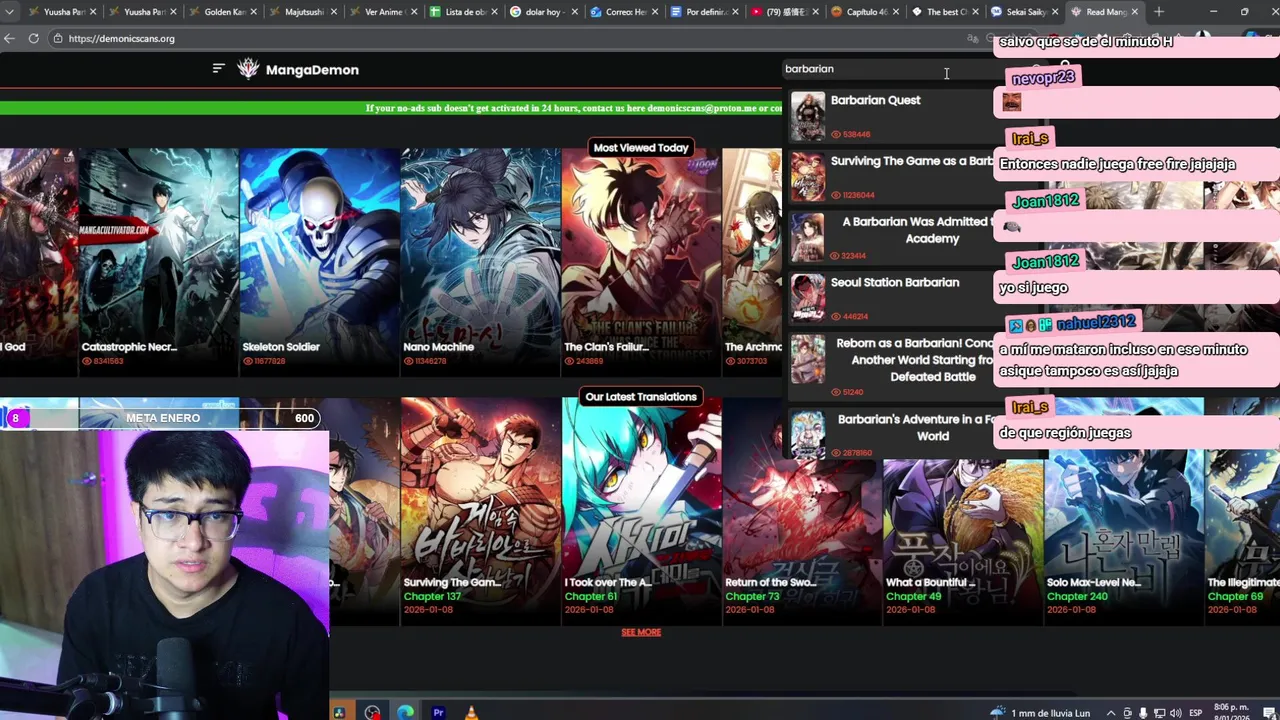Open the MangaDemon hamburger menu icon
1280x720 pixels.
tap(218, 69)
